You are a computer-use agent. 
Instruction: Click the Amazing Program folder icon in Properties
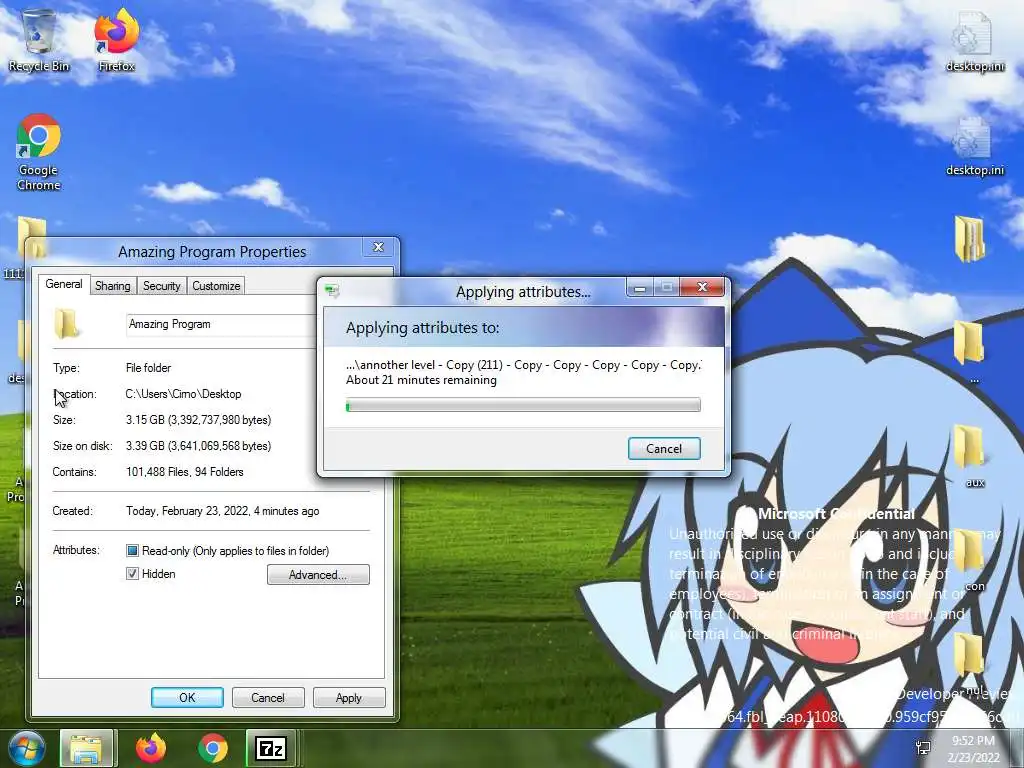point(66,324)
